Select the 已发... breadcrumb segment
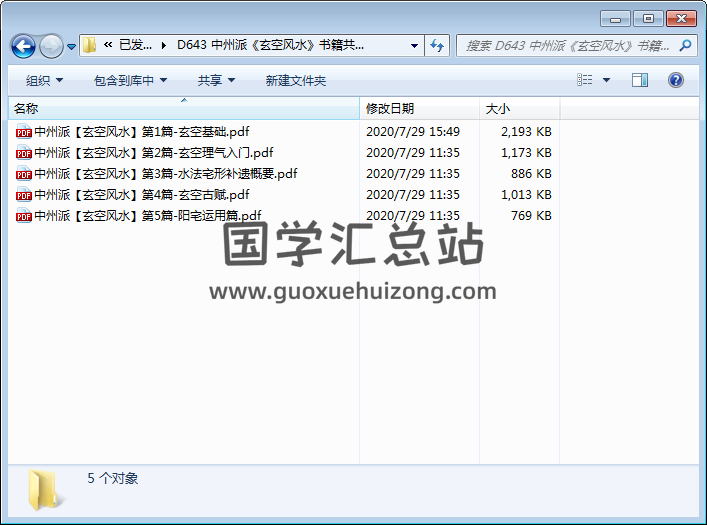This screenshot has height=525, width=707. coord(135,45)
